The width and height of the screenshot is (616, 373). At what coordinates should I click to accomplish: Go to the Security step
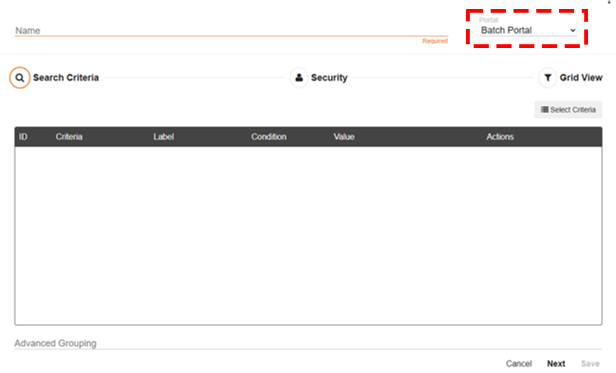coord(329,78)
